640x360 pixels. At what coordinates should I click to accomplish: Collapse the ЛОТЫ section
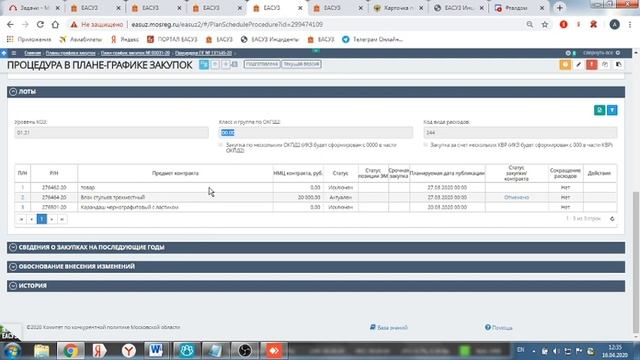pos(13,92)
